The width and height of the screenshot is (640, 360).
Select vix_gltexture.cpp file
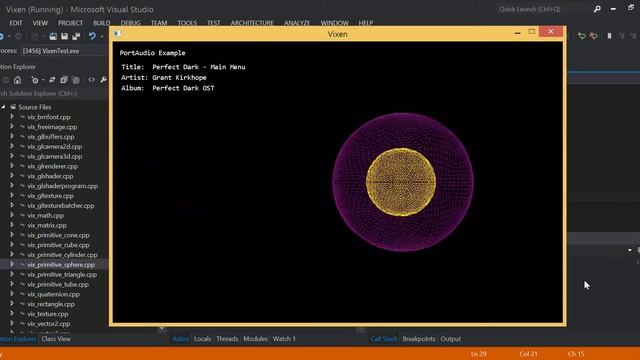[x=50, y=196]
